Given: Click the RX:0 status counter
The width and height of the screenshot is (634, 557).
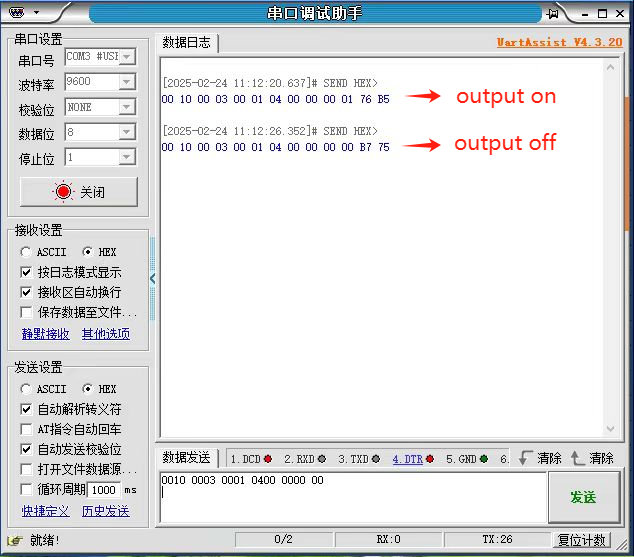Looking at the screenshot, I should 388,540.
